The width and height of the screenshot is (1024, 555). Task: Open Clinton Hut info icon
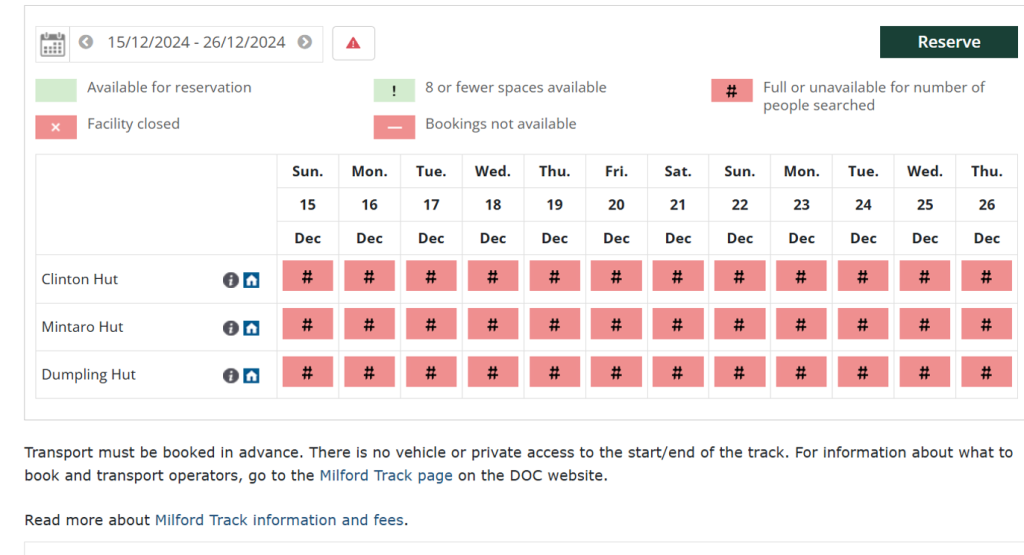(230, 280)
